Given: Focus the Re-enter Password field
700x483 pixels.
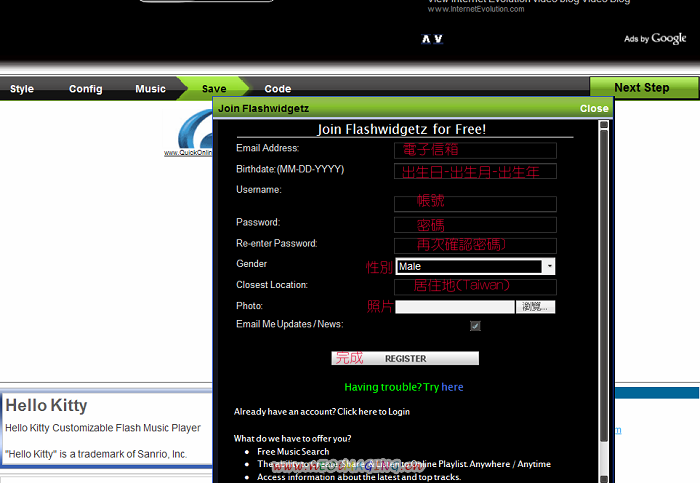Looking at the screenshot, I should click(x=475, y=246).
